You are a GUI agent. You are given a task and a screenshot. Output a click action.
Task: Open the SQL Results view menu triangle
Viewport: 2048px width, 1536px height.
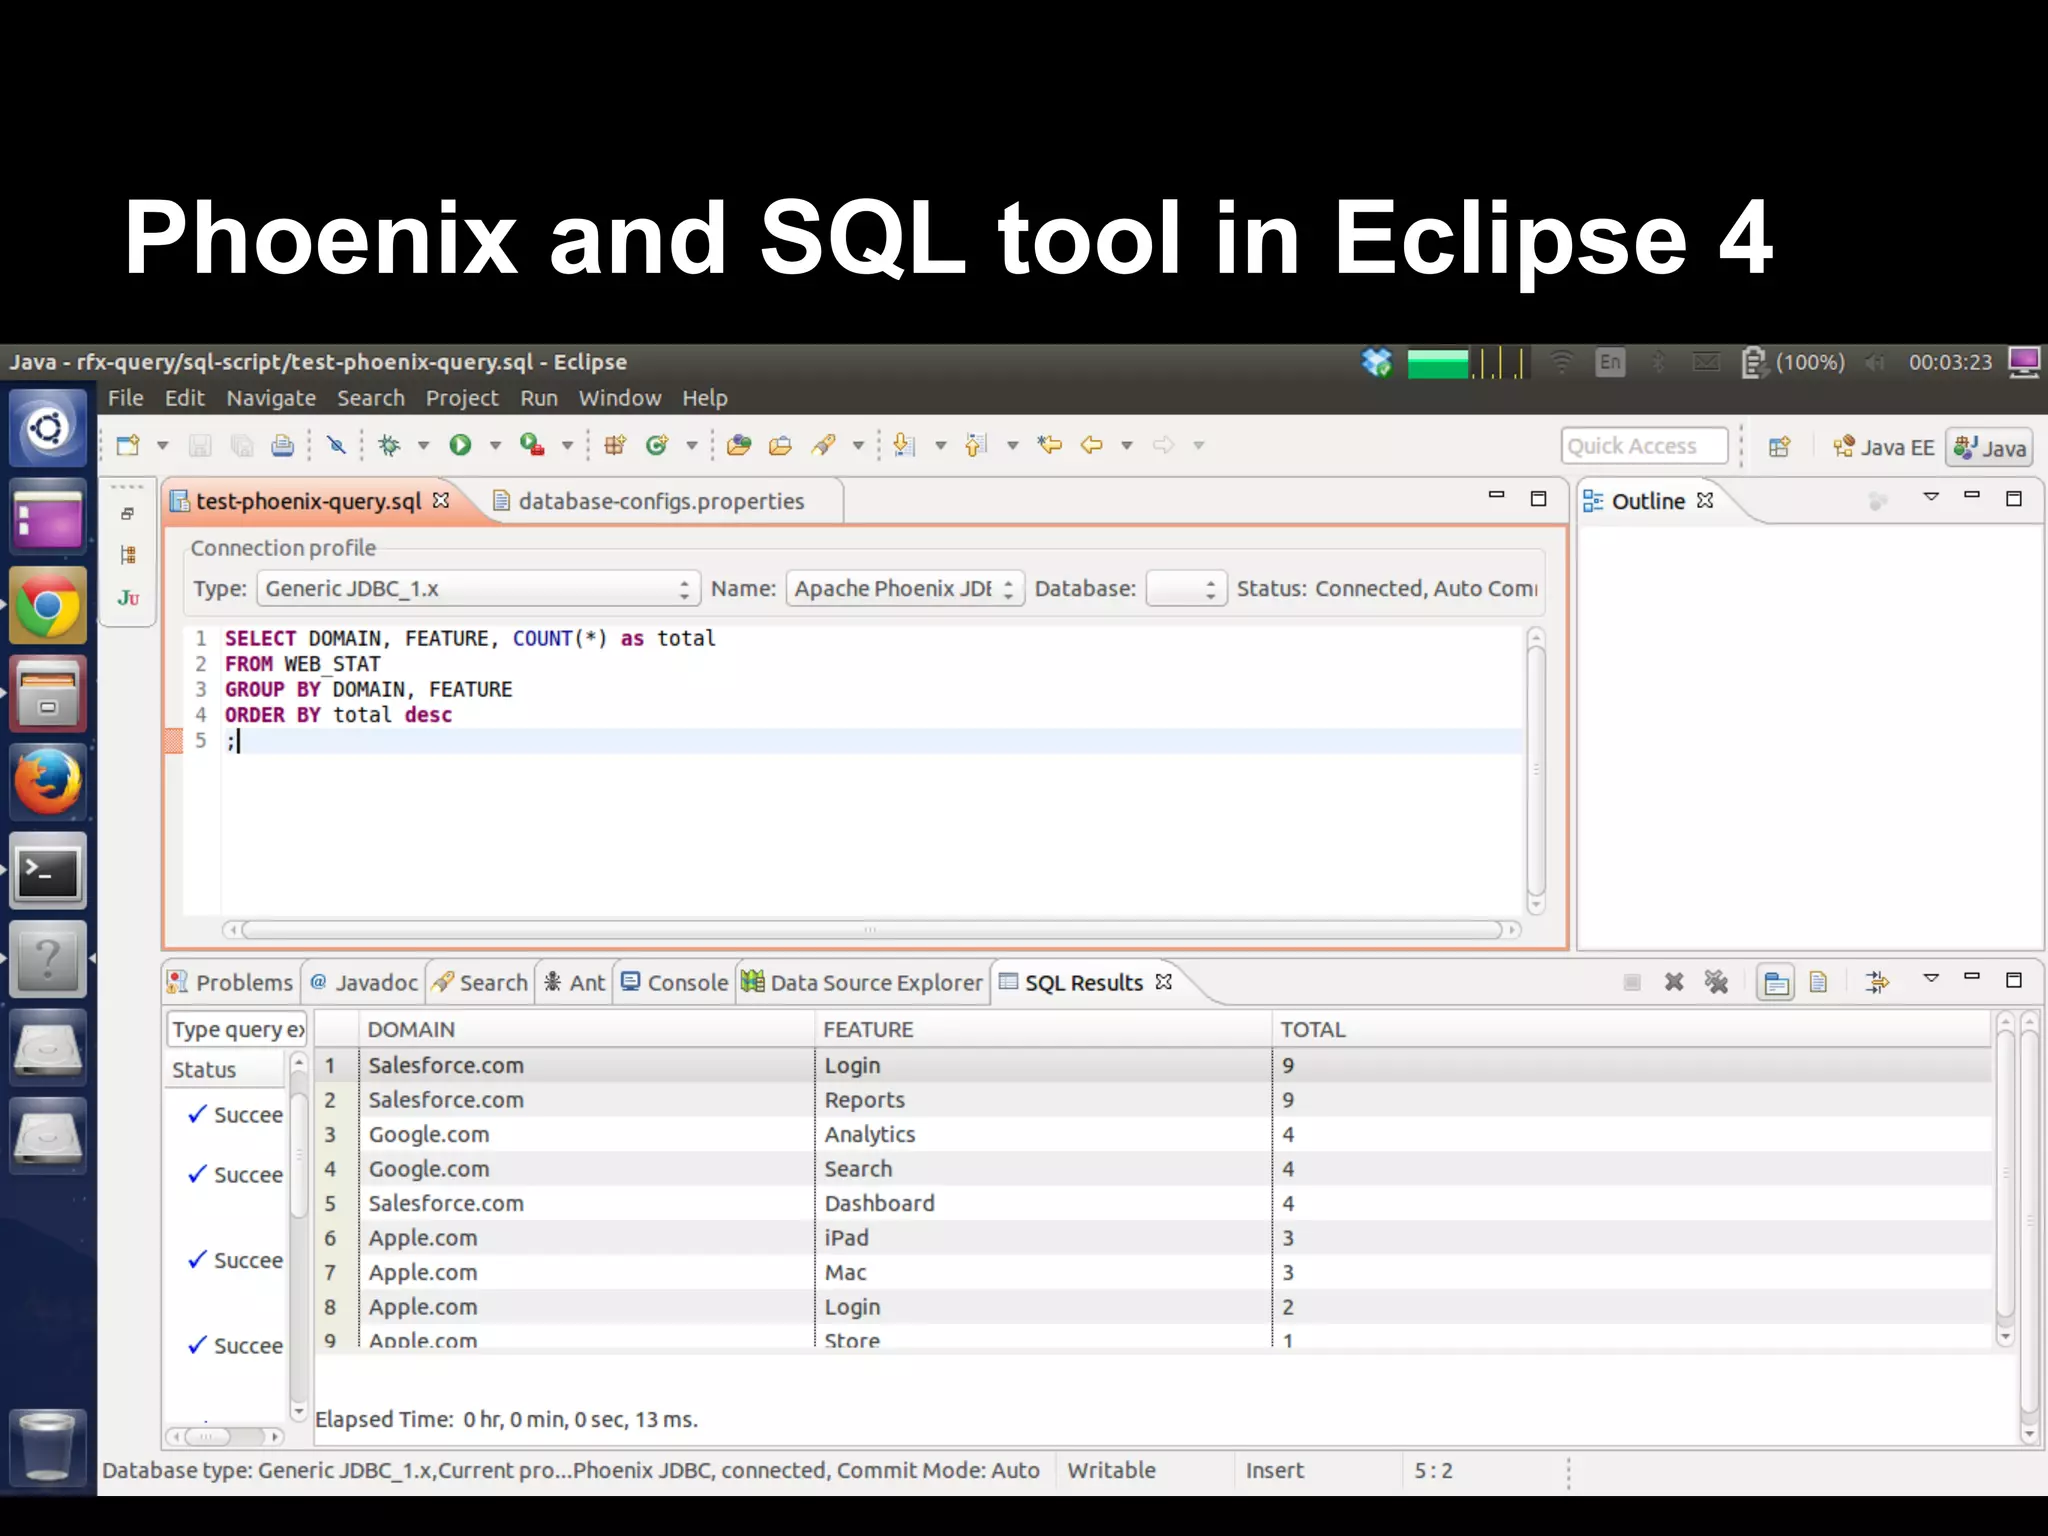point(1931,977)
